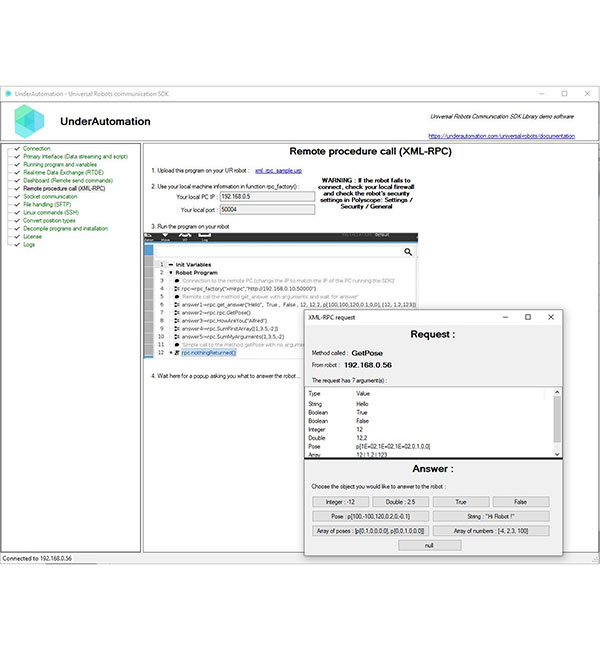
Task: Focus the Your local port field
Action: [267, 210]
